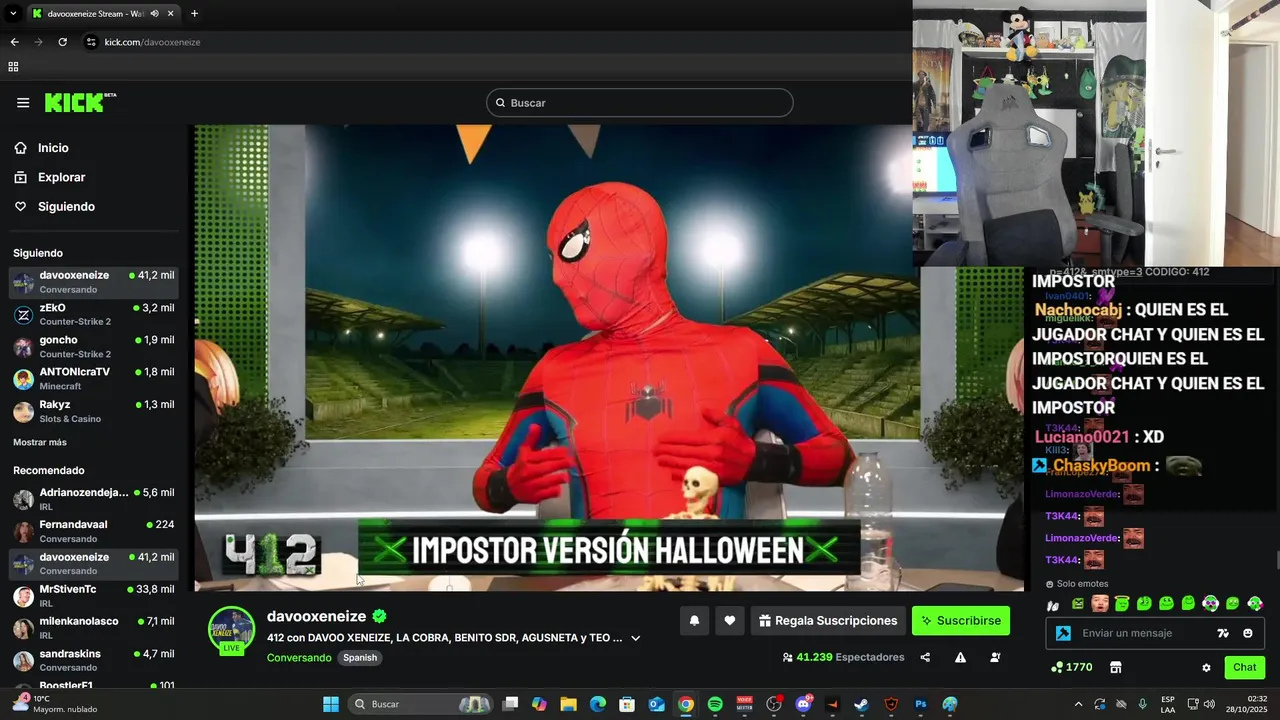Click the Conversando category link
This screenshot has height=720, width=1280.
[299, 658]
